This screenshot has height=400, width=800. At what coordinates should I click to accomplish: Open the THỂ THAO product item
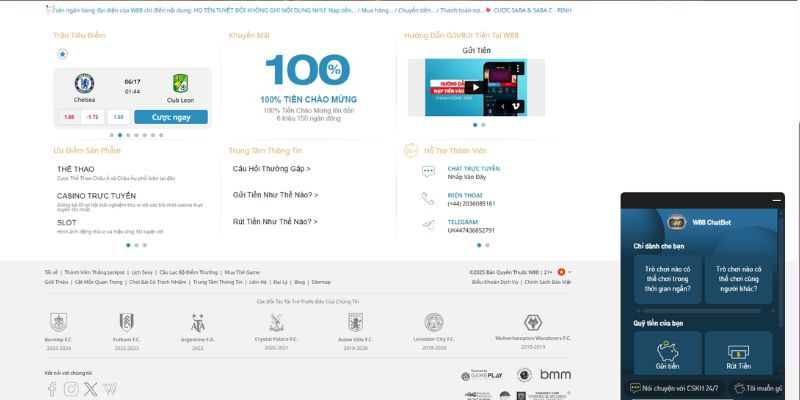coord(76,169)
